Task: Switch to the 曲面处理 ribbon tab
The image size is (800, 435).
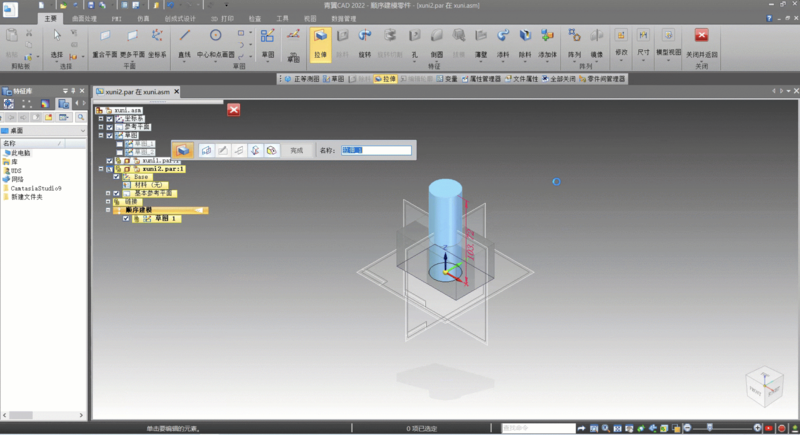Action: pos(84,18)
